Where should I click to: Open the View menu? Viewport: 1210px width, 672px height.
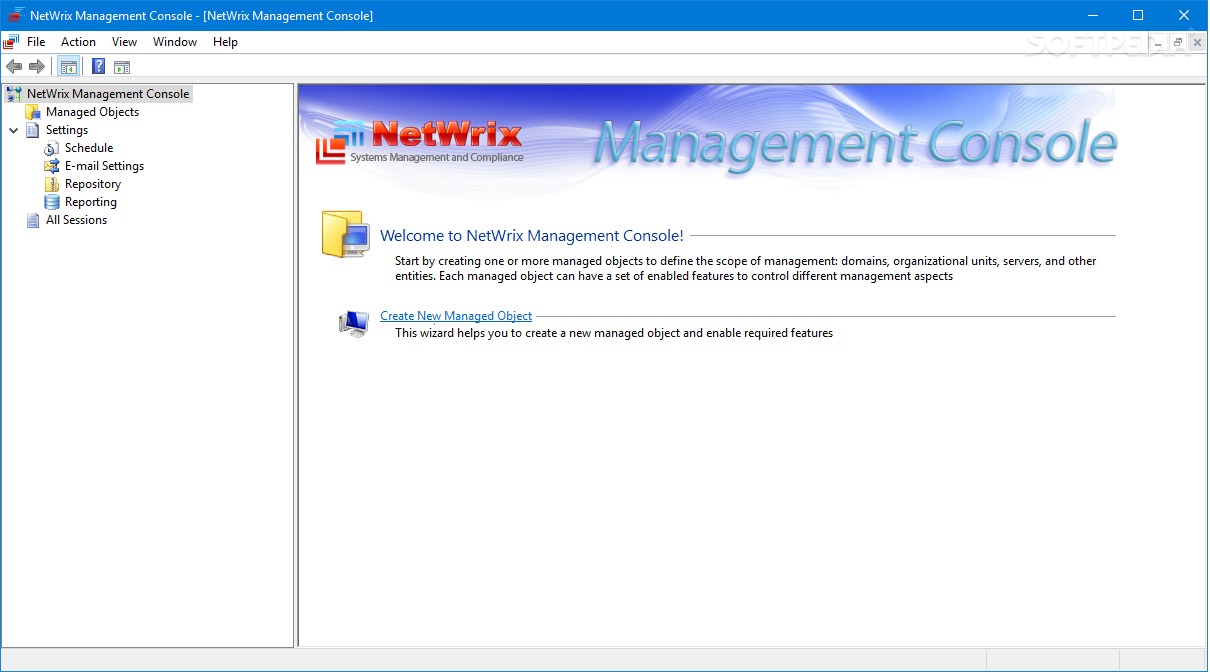pos(125,42)
